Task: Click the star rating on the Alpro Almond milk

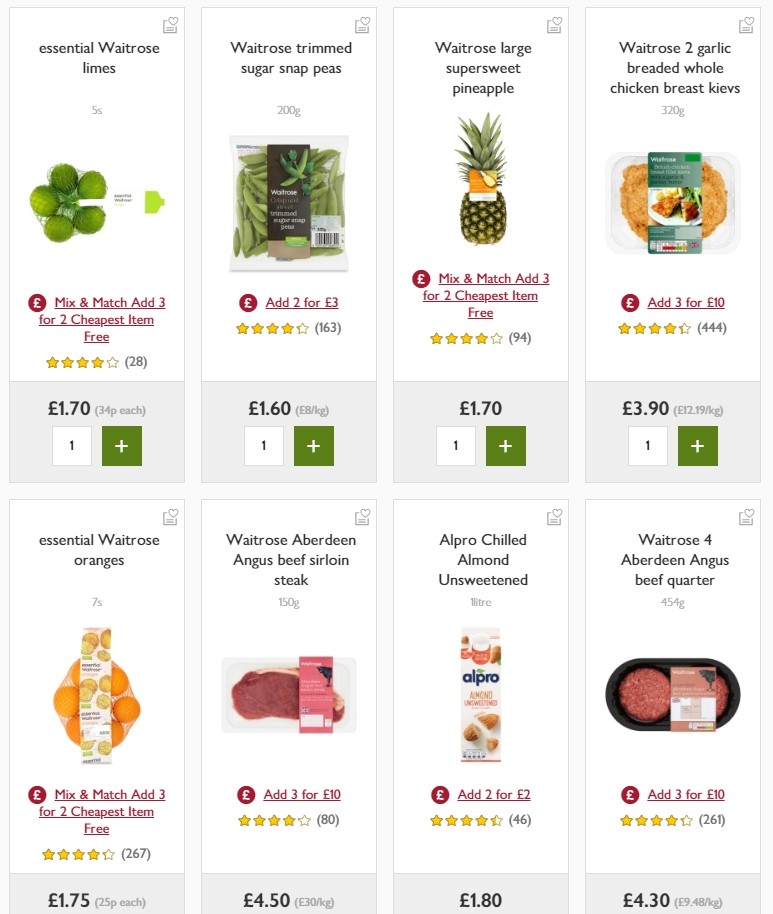Action: 466,820
